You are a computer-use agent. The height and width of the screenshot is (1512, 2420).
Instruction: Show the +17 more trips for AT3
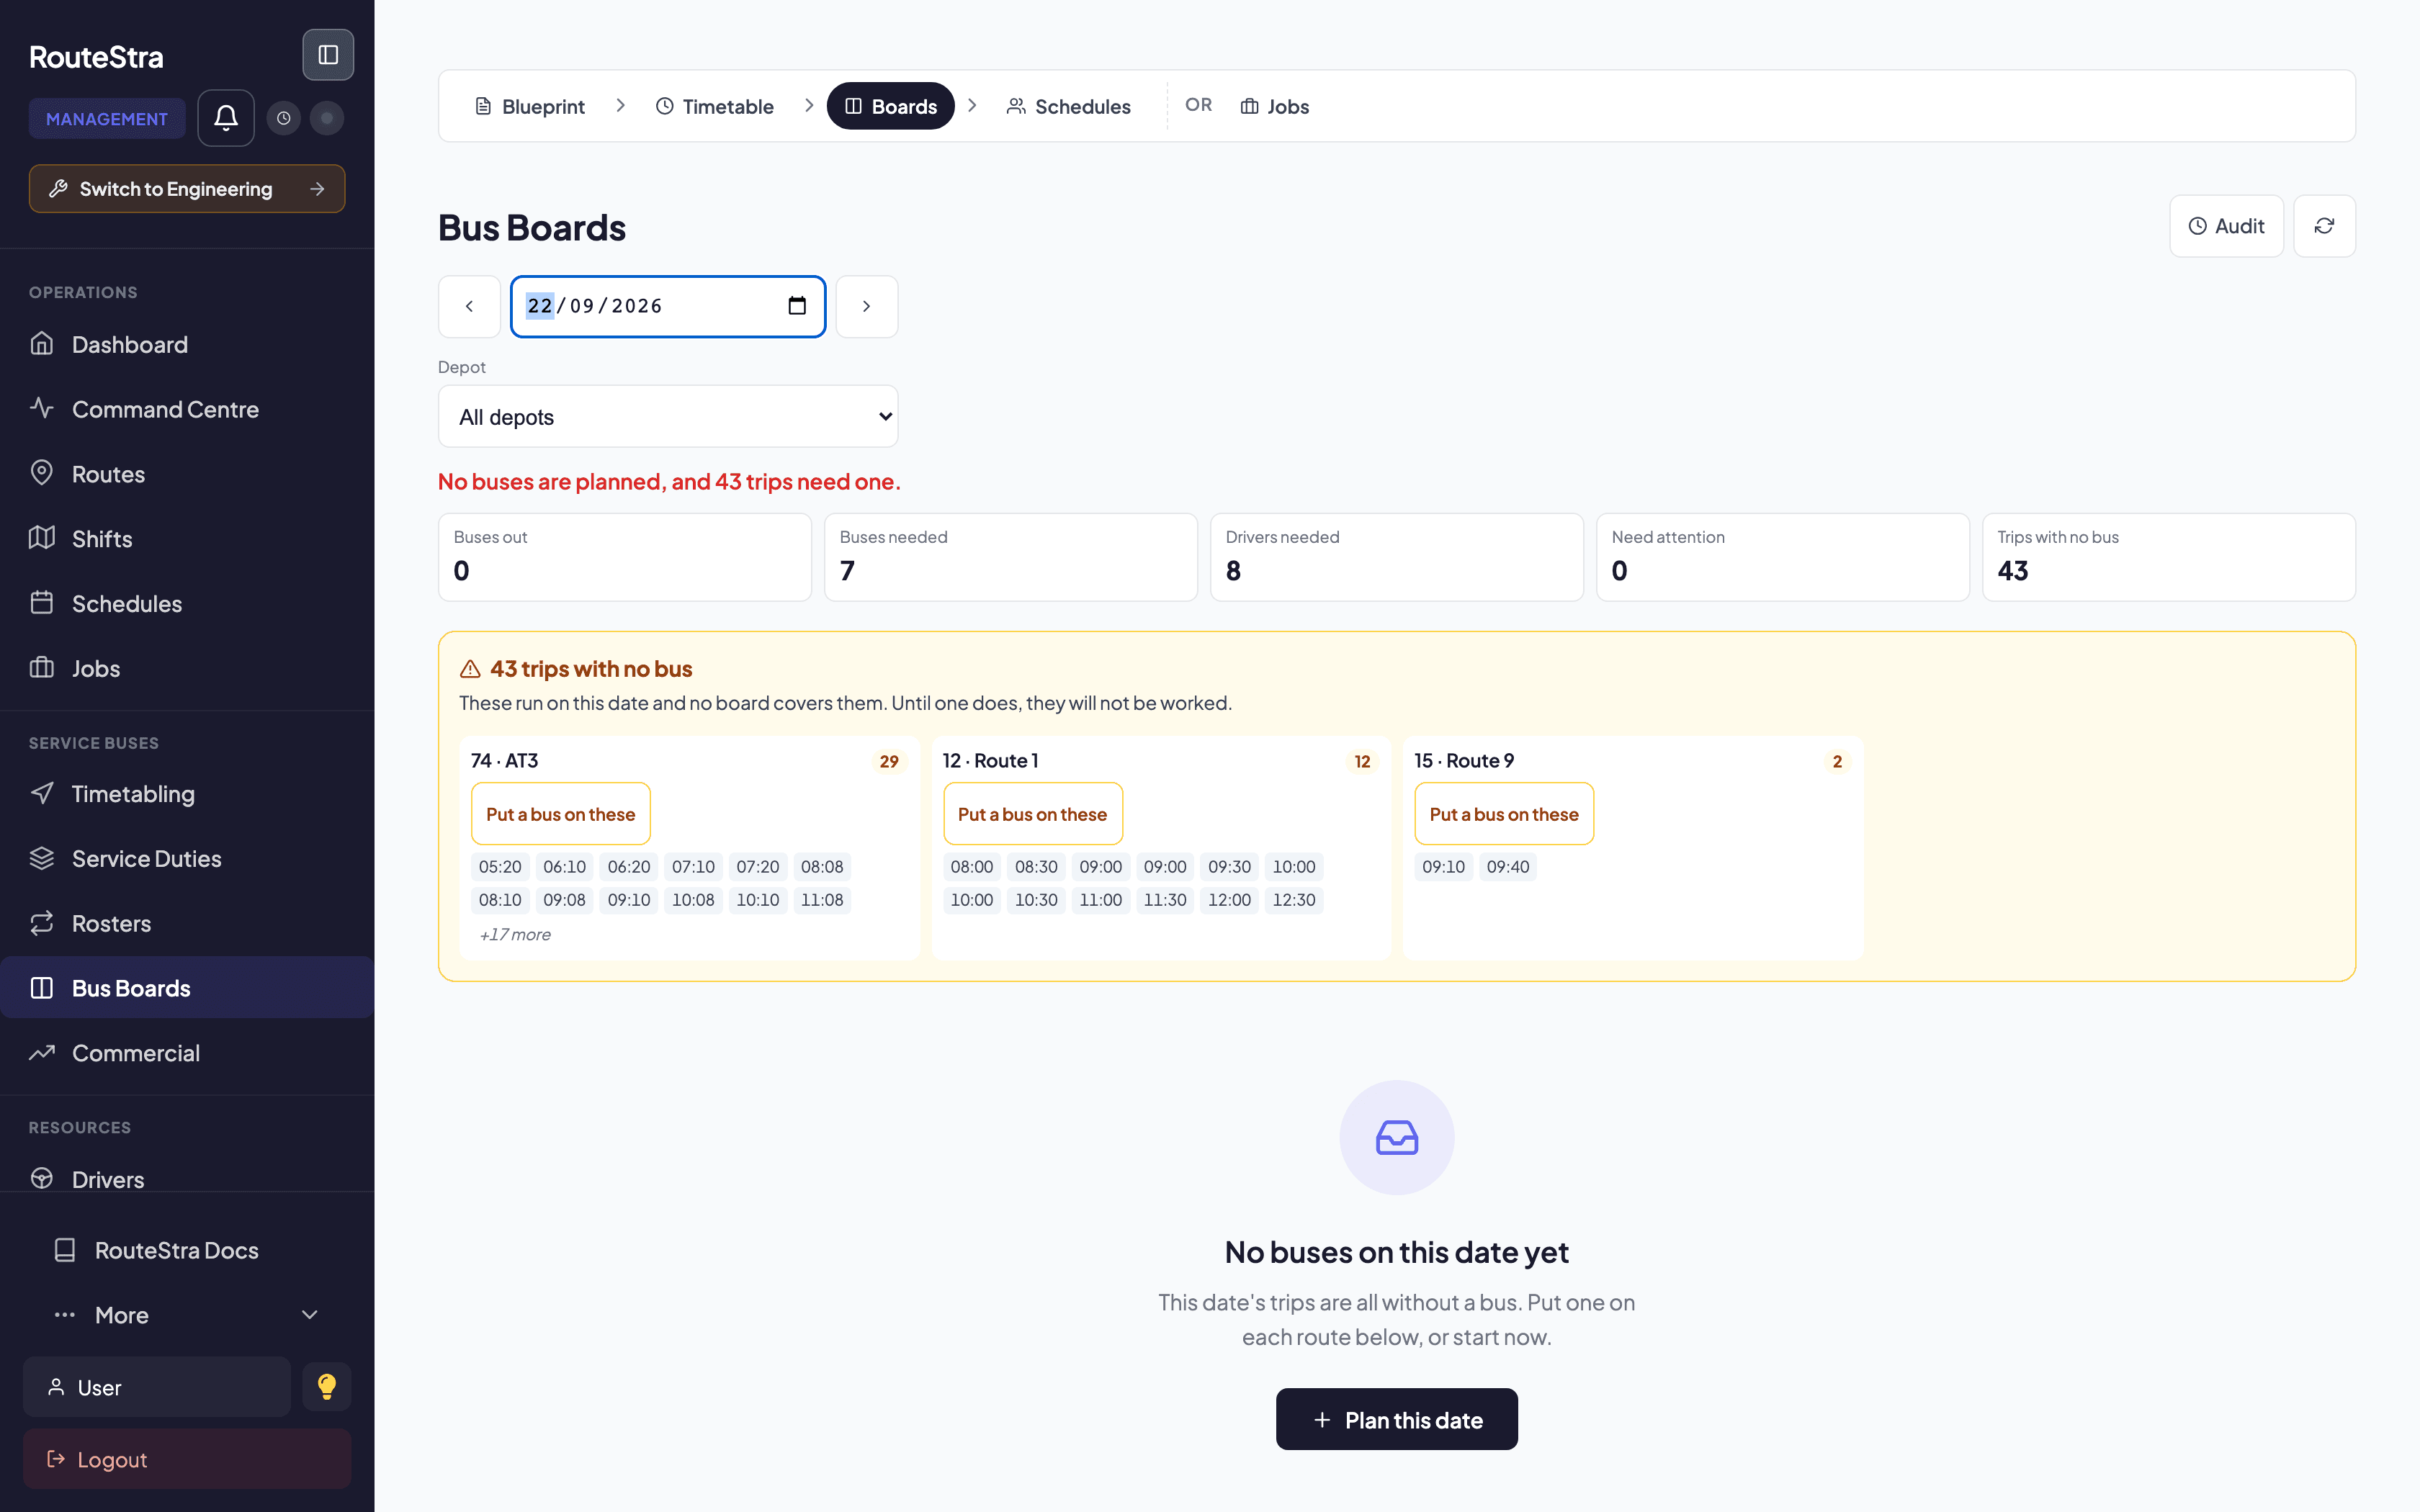pyautogui.click(x=515, y=934)
